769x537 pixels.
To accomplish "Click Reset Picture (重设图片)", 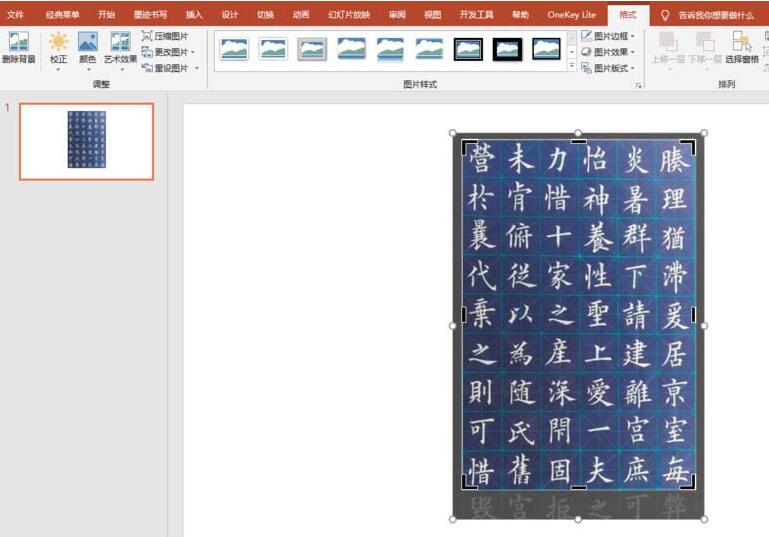I will click(165, 68).
